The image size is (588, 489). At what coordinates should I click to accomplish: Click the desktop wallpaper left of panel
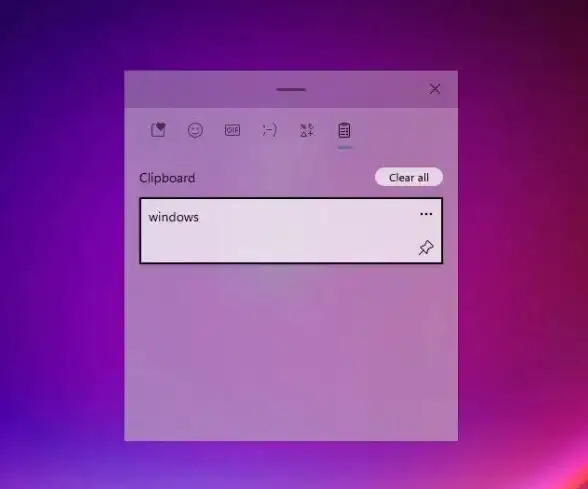(62, 244)
